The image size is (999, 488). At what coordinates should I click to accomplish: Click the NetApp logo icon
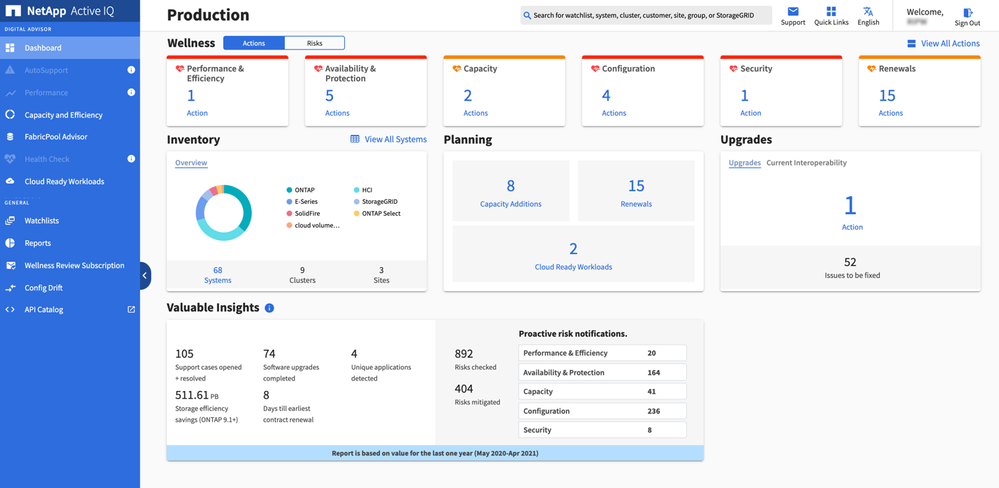(x=13, y=11)
